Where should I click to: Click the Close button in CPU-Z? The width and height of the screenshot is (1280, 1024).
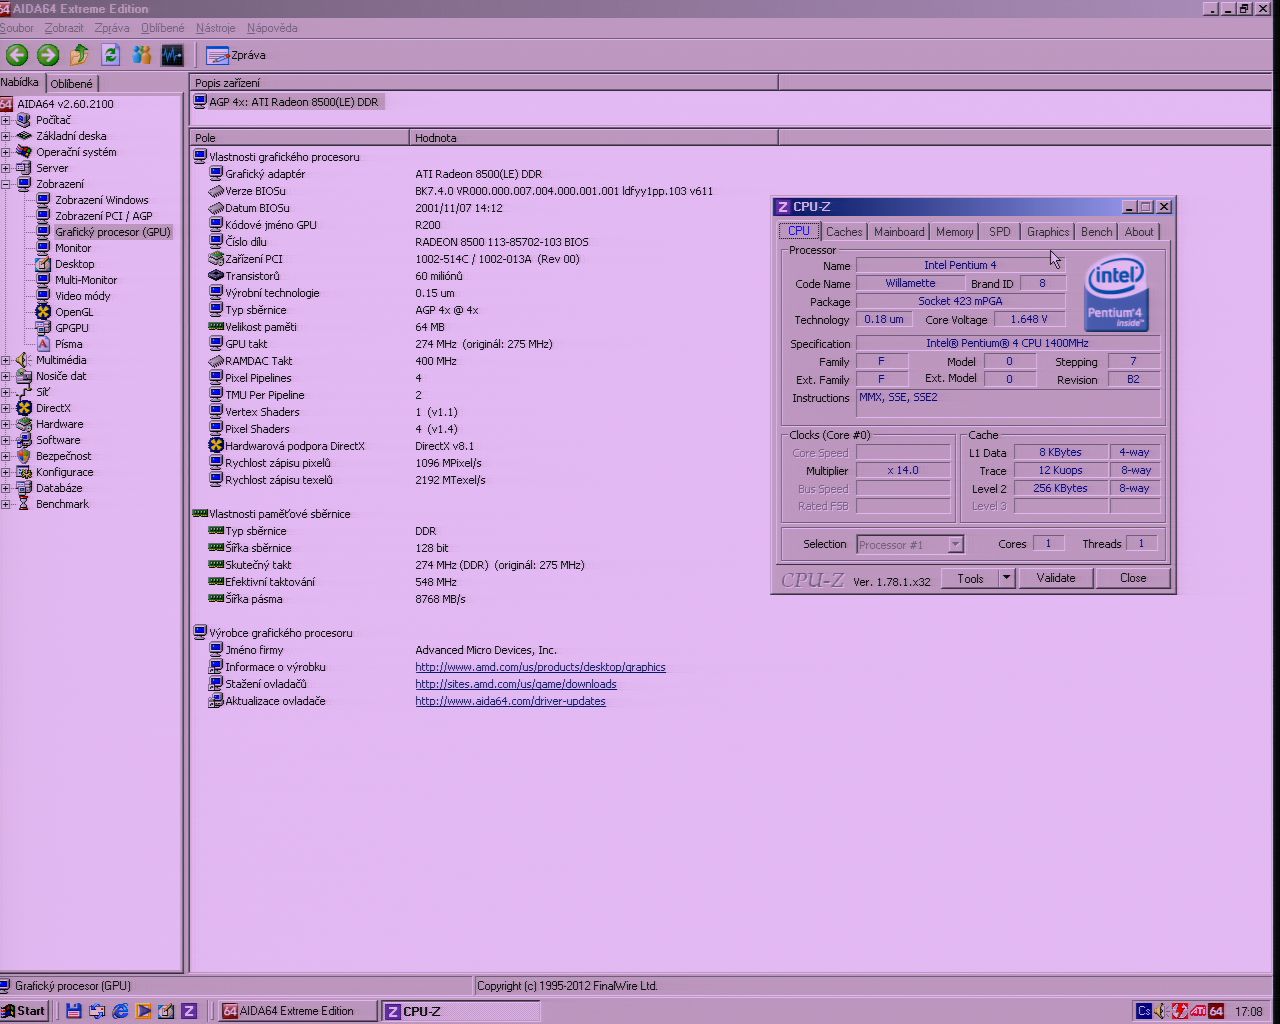click(x=1133, y=578)
